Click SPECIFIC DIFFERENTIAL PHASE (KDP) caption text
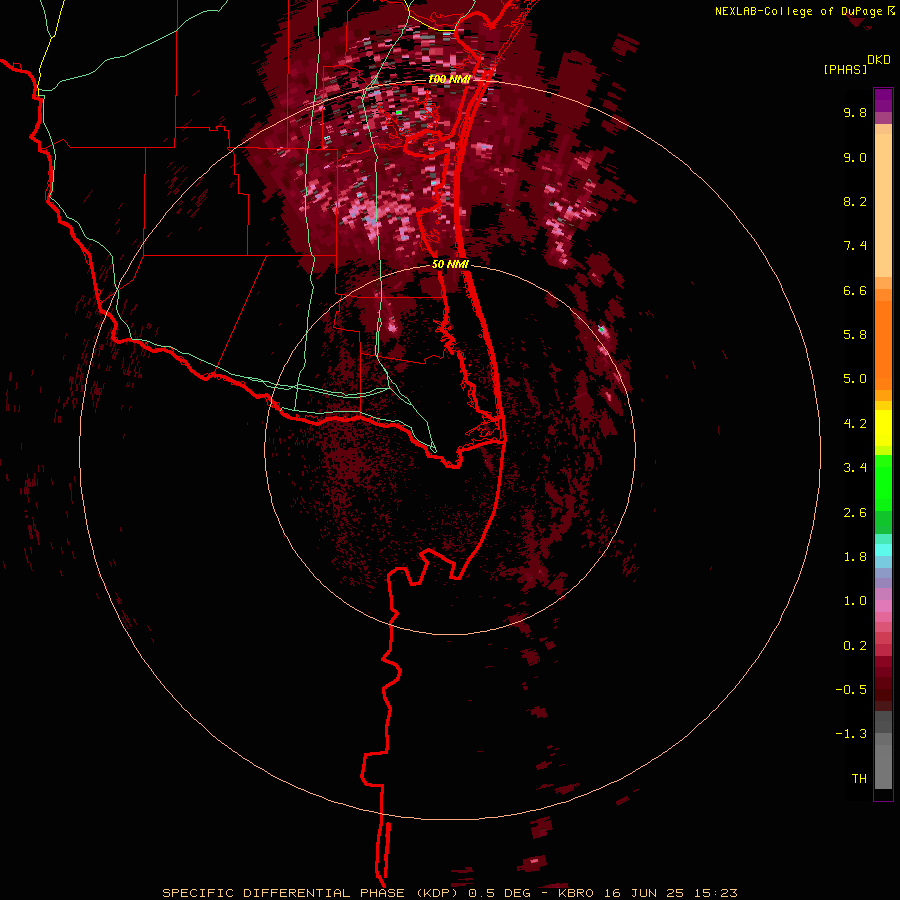The image size is (900, 900). 311,893
